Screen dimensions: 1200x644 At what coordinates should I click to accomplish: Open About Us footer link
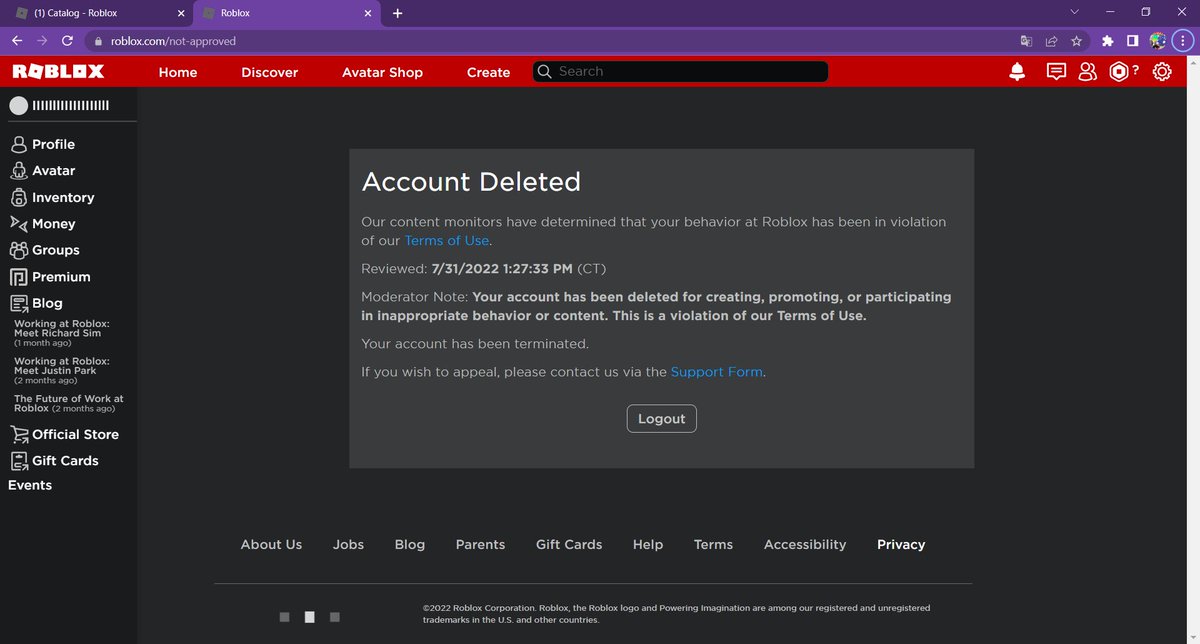271,545
